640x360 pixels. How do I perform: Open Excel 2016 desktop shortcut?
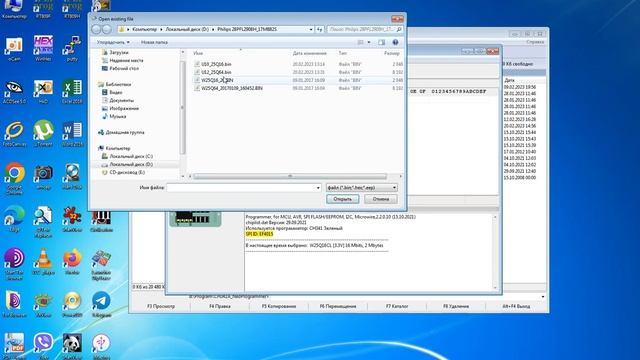point(72,91)
